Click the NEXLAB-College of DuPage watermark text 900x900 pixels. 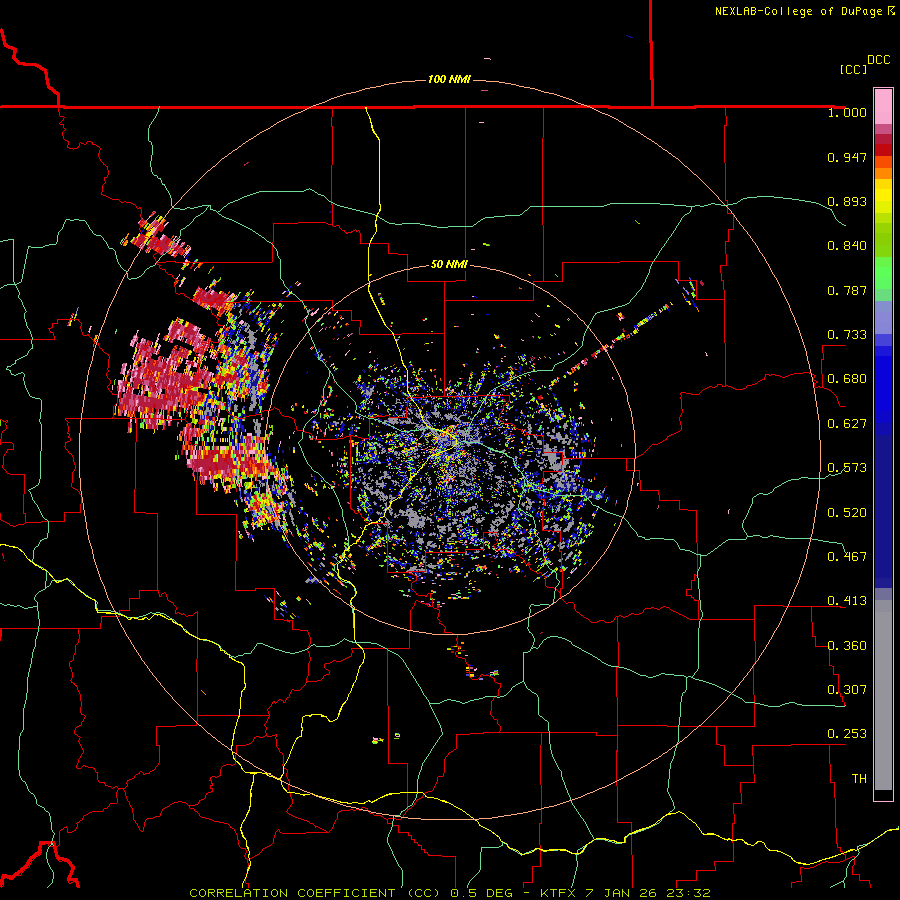click(x=805, y=11)
